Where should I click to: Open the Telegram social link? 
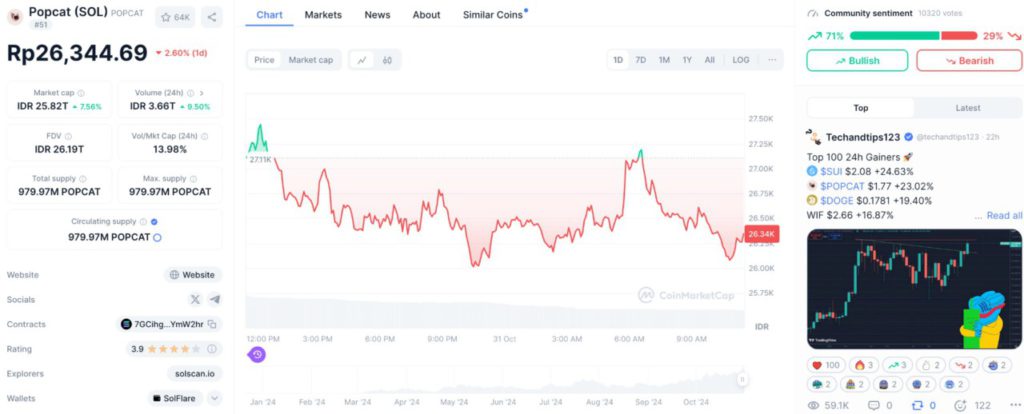point(214,299)
